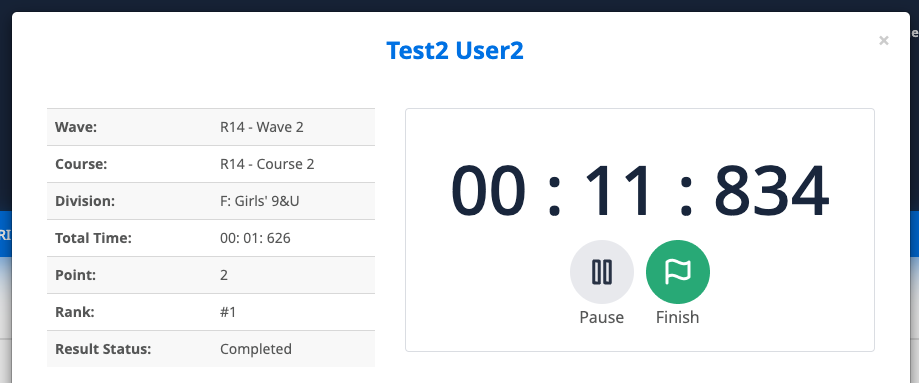Click the Pause text label

602,317
